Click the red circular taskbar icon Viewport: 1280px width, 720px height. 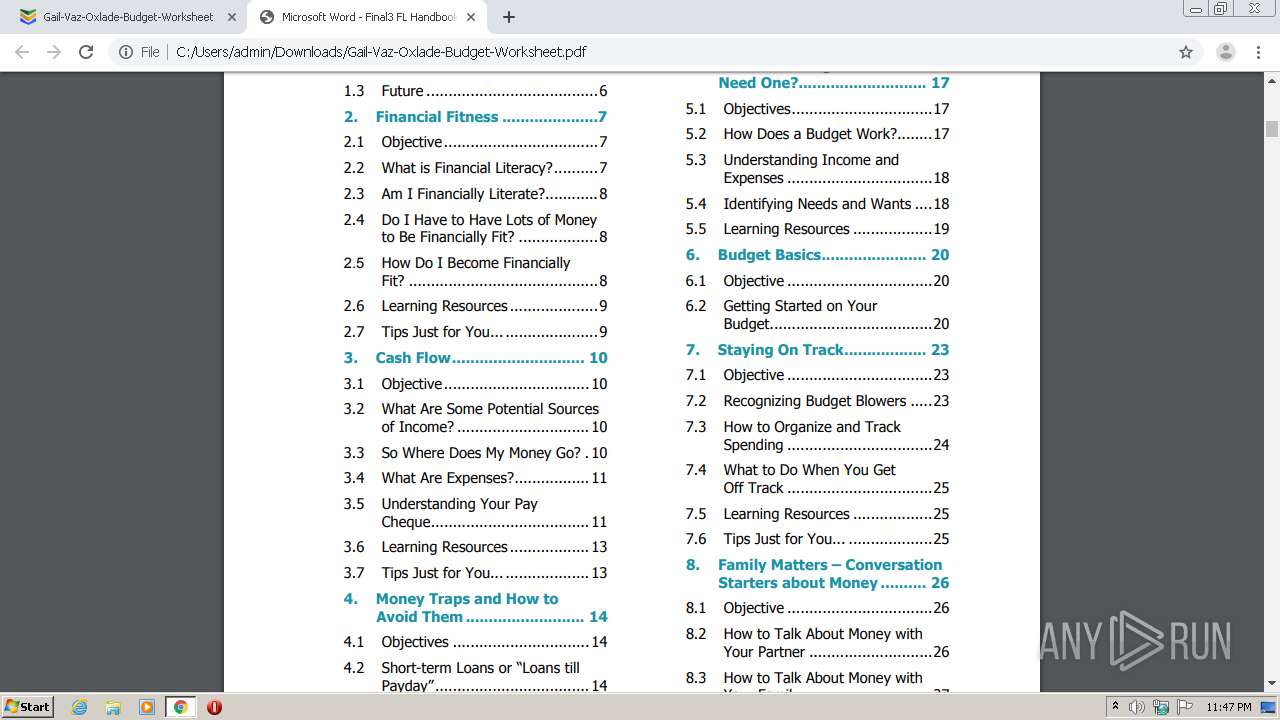(214, 707)
